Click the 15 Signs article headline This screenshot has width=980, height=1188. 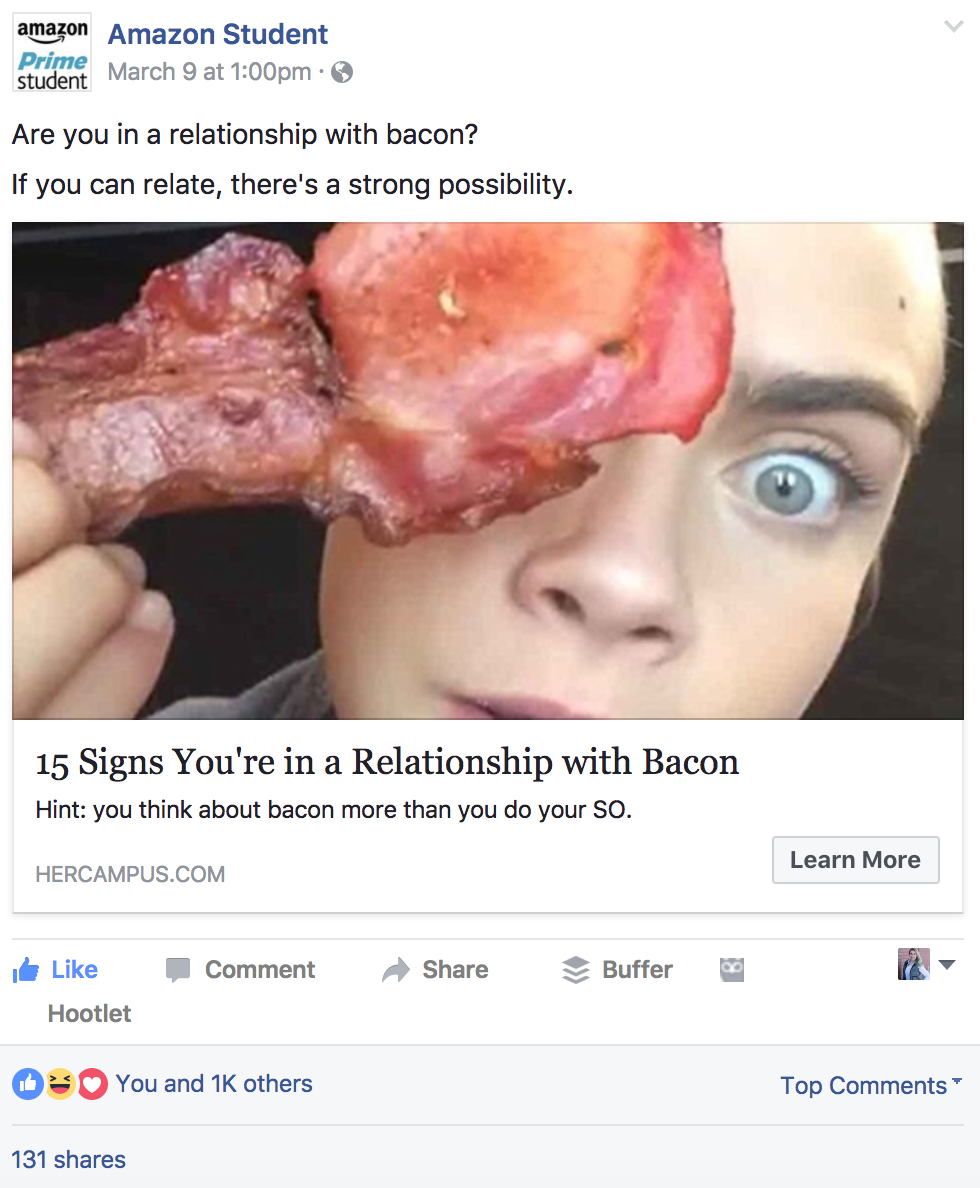tap(387, 762)
